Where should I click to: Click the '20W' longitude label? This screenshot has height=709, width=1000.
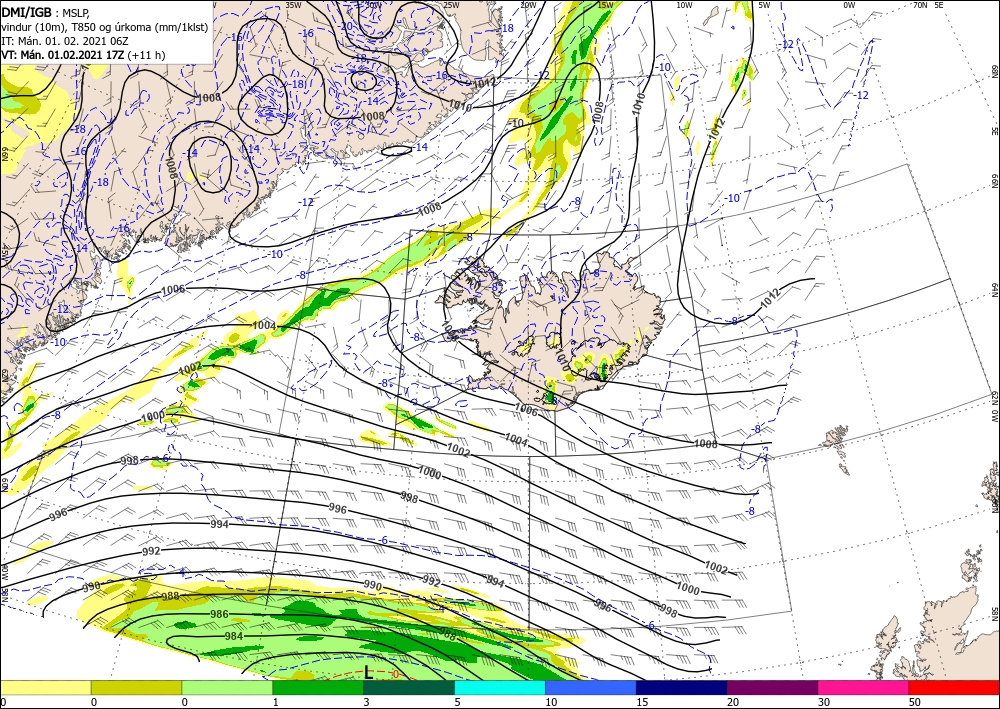[x=528, y=5]
